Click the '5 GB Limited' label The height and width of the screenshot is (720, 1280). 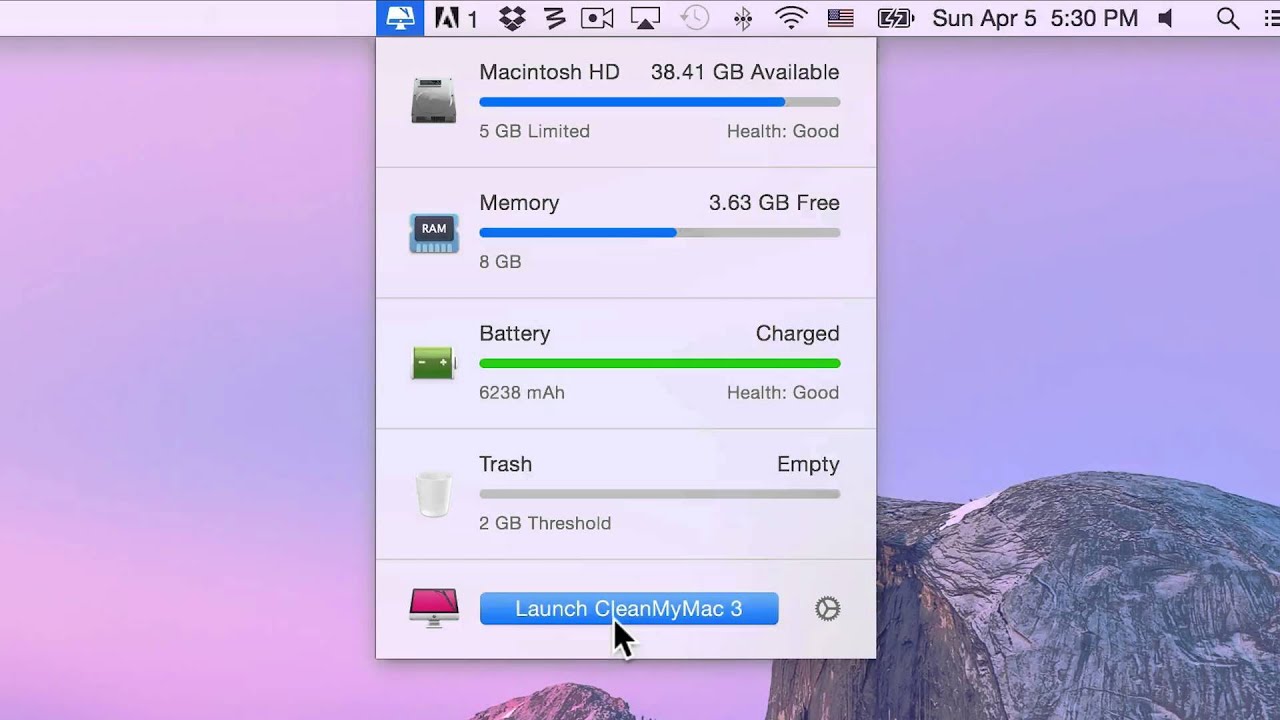pyautogui.click(x=534, y=131)
